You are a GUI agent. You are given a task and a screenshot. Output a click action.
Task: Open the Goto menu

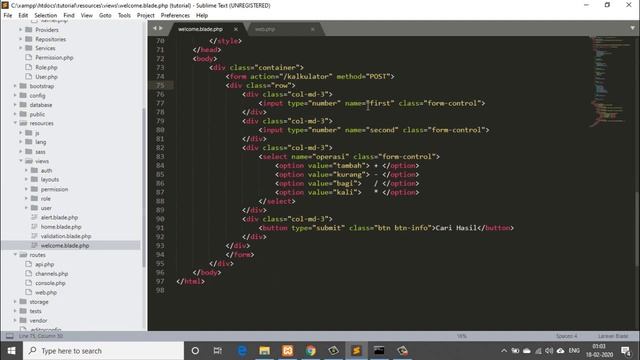105,15
